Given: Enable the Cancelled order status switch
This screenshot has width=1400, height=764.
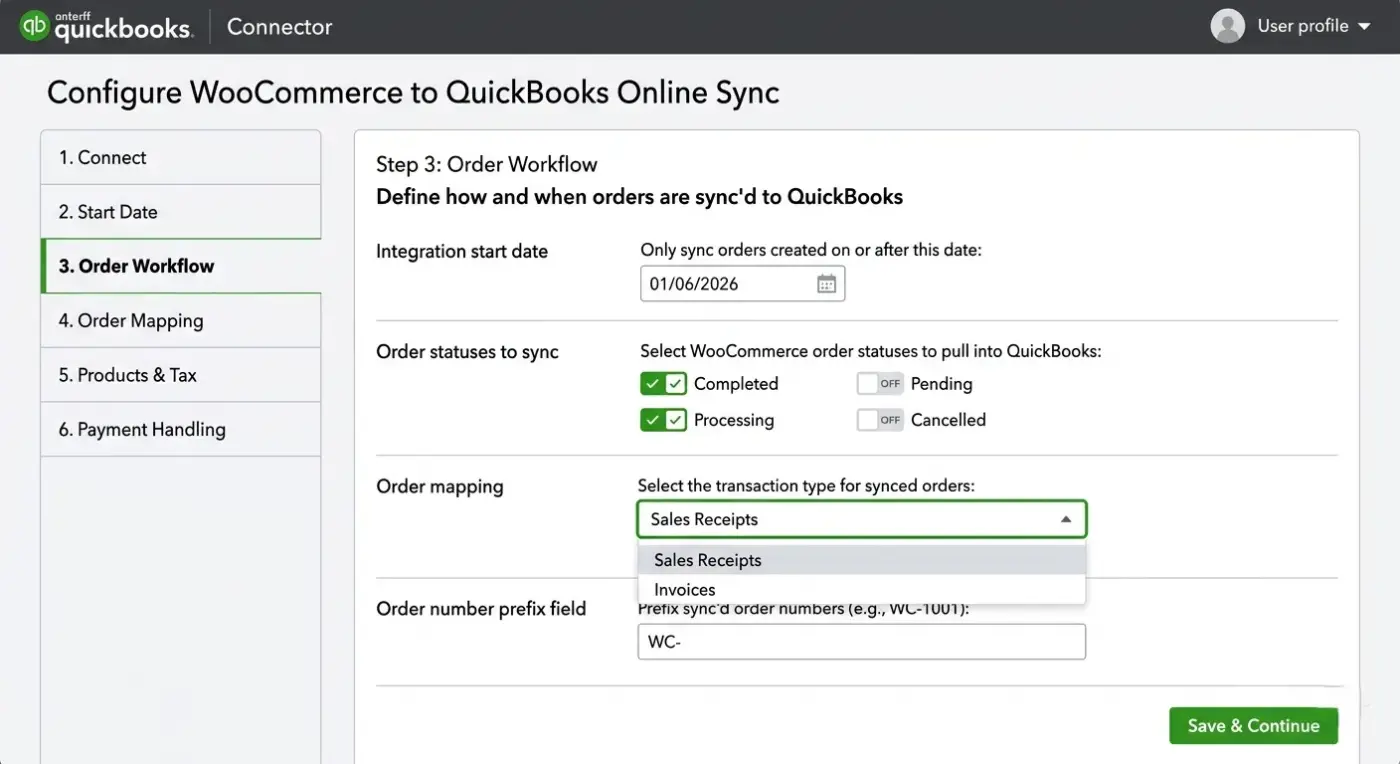Looking at the screenshot, I should click(880, 420).
